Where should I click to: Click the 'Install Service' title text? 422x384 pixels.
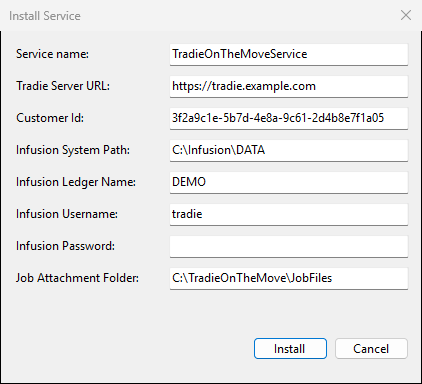[x=45, y=16]
